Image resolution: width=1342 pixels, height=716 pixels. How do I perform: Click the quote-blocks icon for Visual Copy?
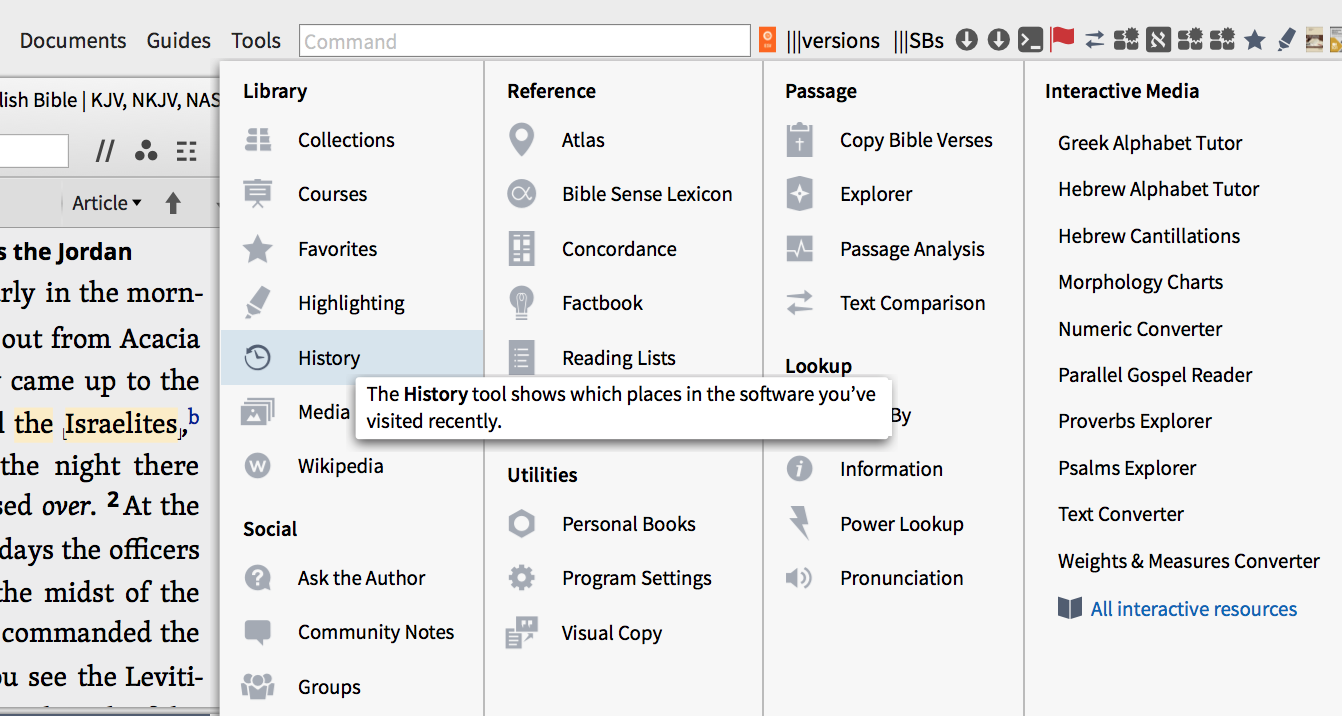pos(521,632)
